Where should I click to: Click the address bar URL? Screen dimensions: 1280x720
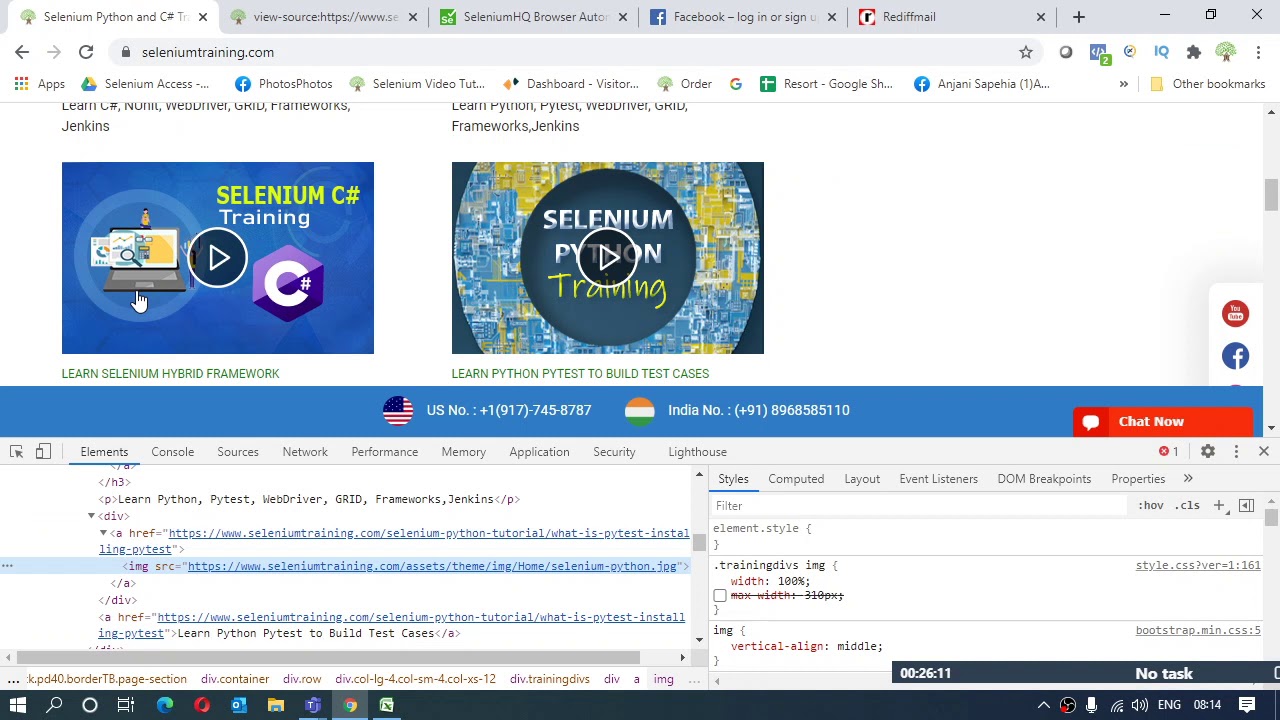208,52
